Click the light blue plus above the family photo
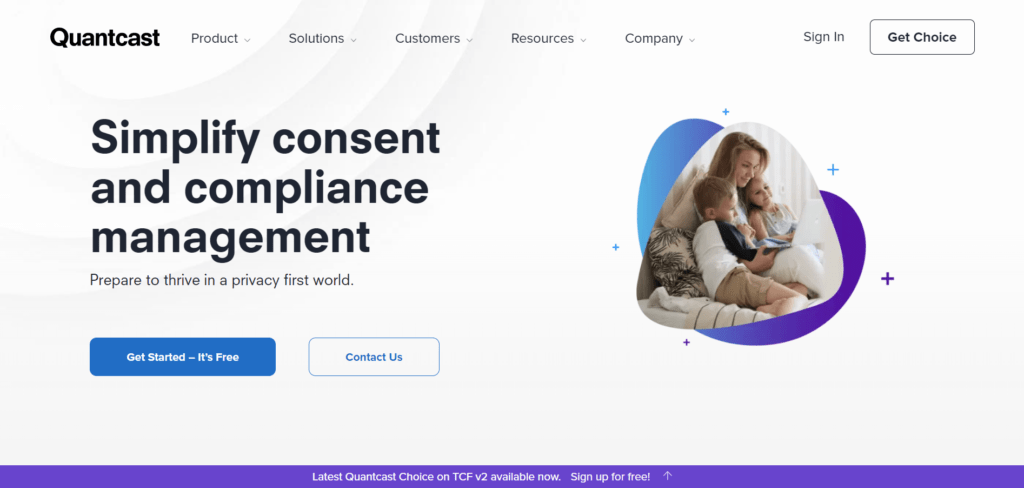 point(726,112)
